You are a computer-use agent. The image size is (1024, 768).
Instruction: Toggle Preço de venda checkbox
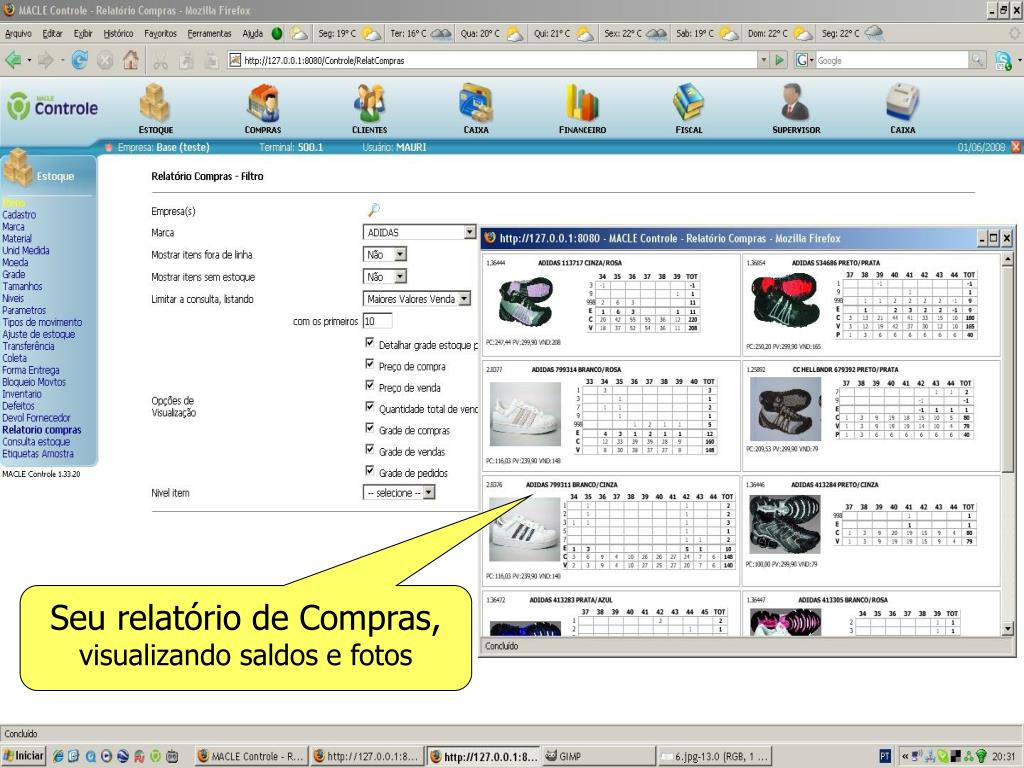370,385
